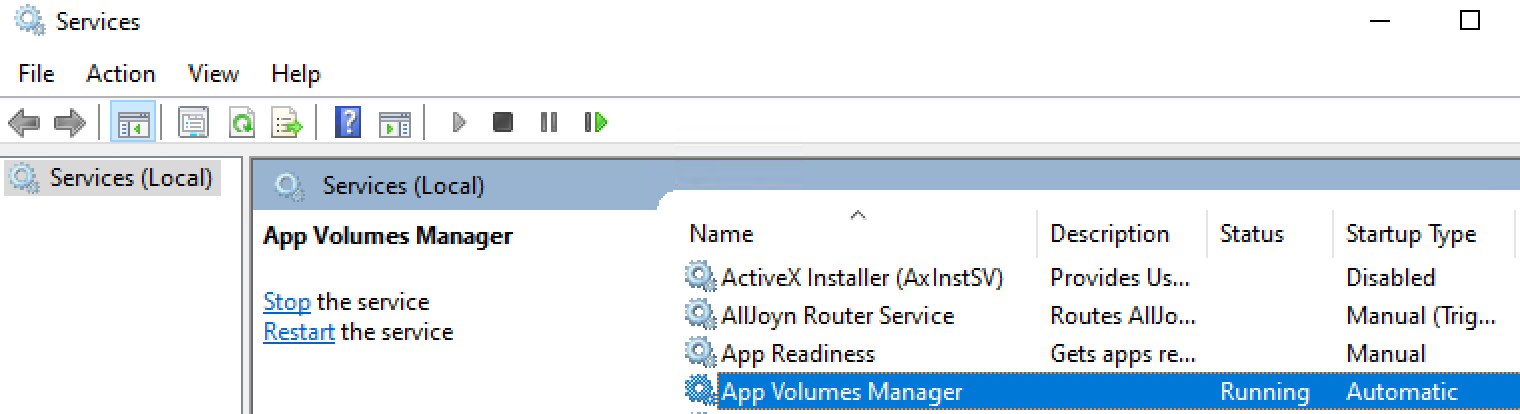Click the Pause Service toolbar icon
This screenshot has width=1520, height=414.
[548, 123]
